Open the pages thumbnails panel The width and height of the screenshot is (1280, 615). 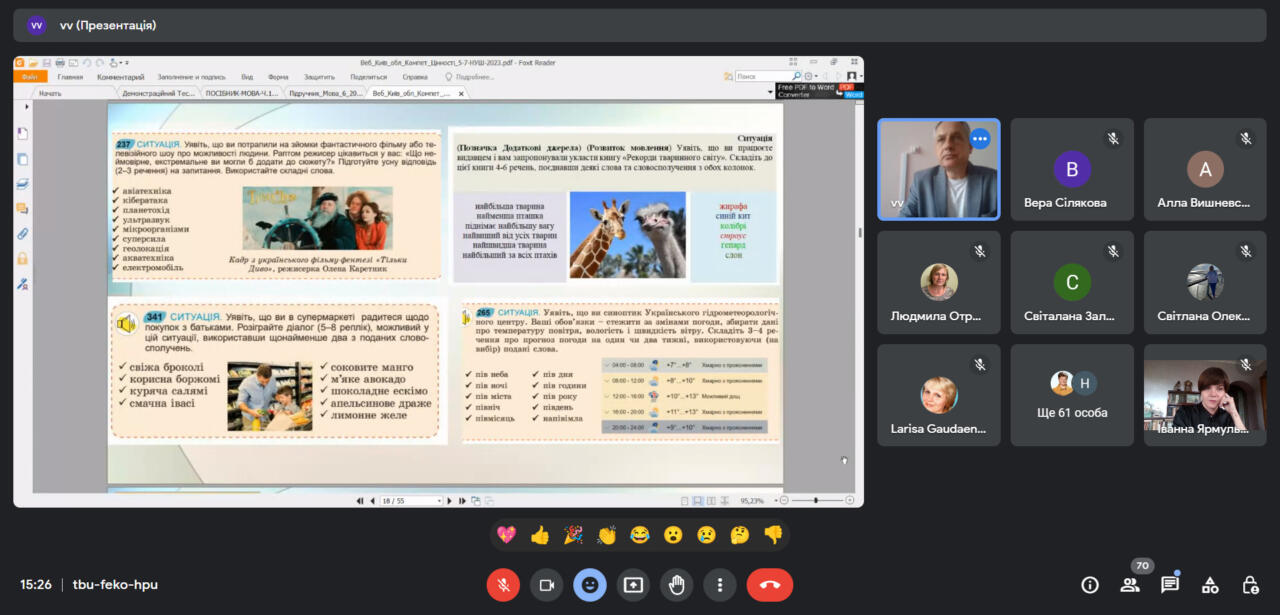pos(22,159)
